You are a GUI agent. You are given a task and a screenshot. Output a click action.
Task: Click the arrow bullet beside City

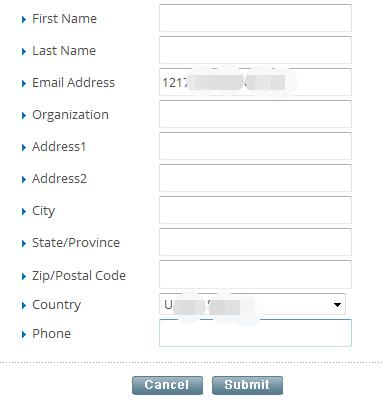(x=24, y=211)
